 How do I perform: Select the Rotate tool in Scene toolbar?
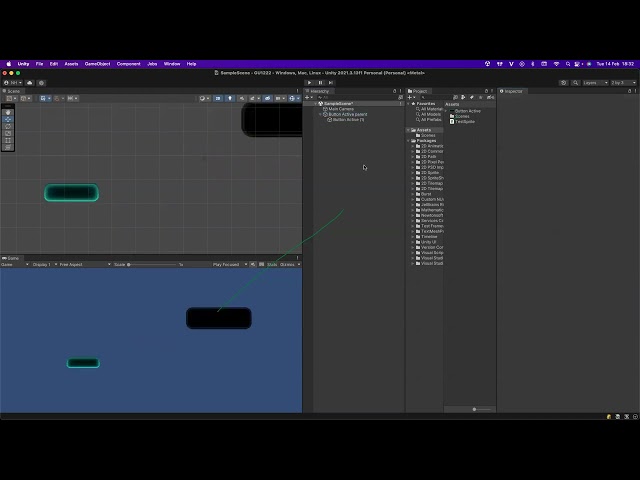coord(8,126)
